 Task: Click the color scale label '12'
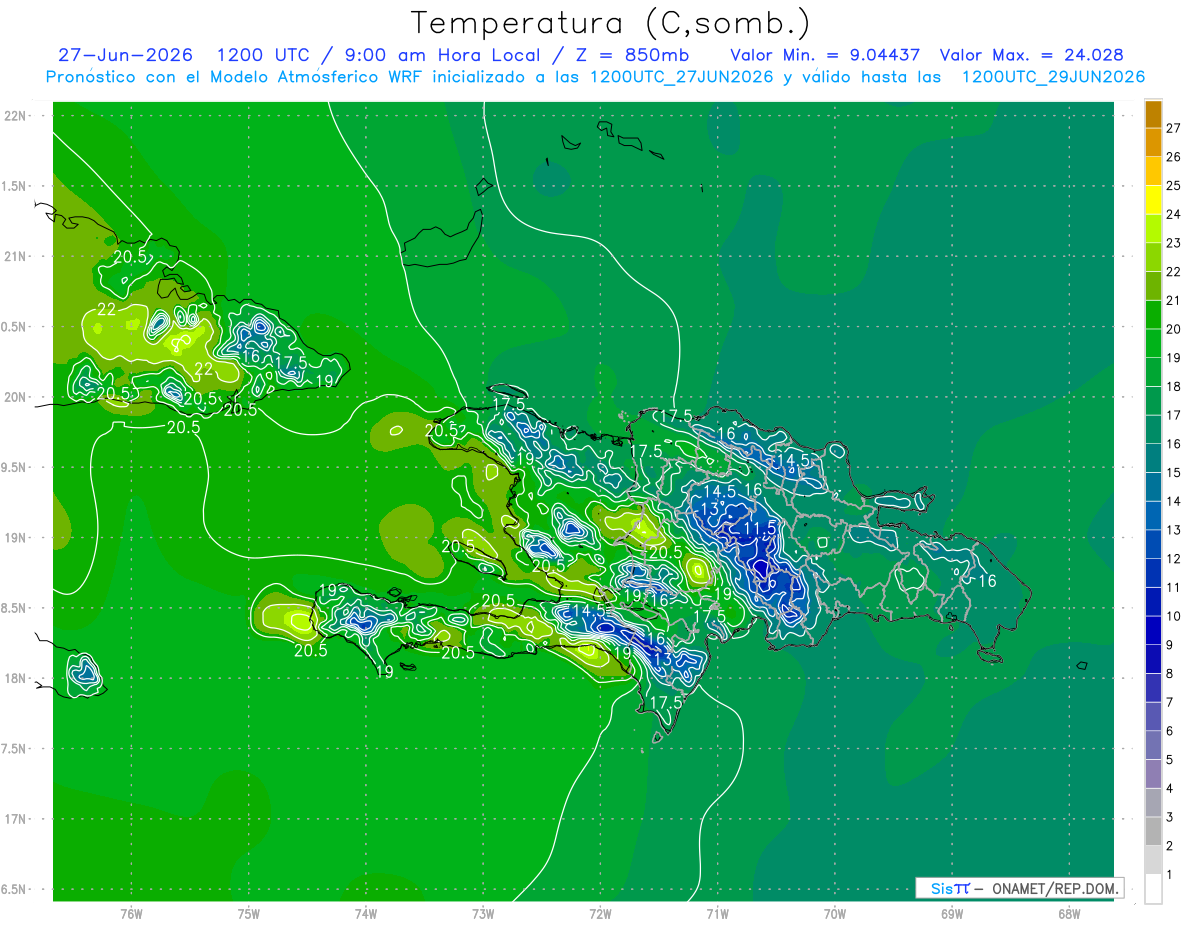[x=1173, y=559]
